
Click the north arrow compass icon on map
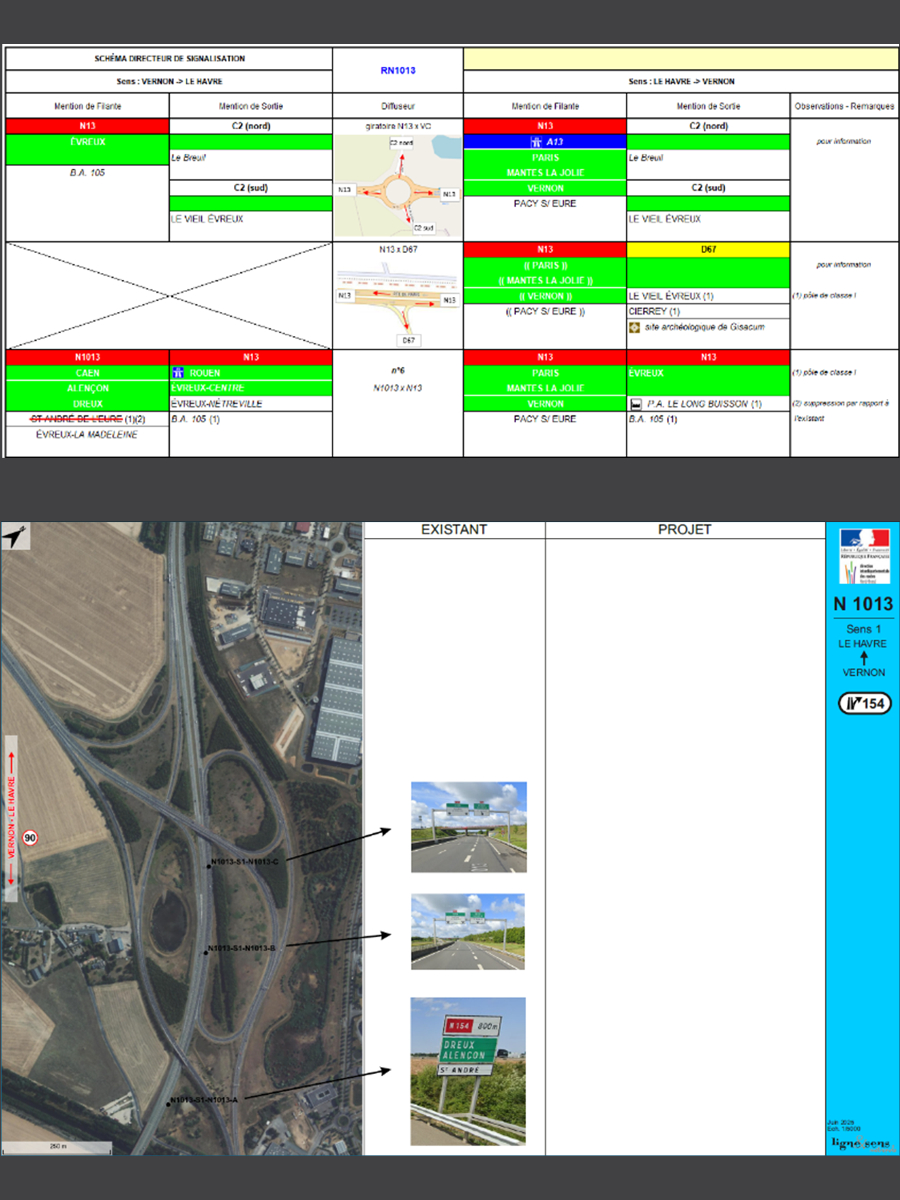(x=15, y=538)
